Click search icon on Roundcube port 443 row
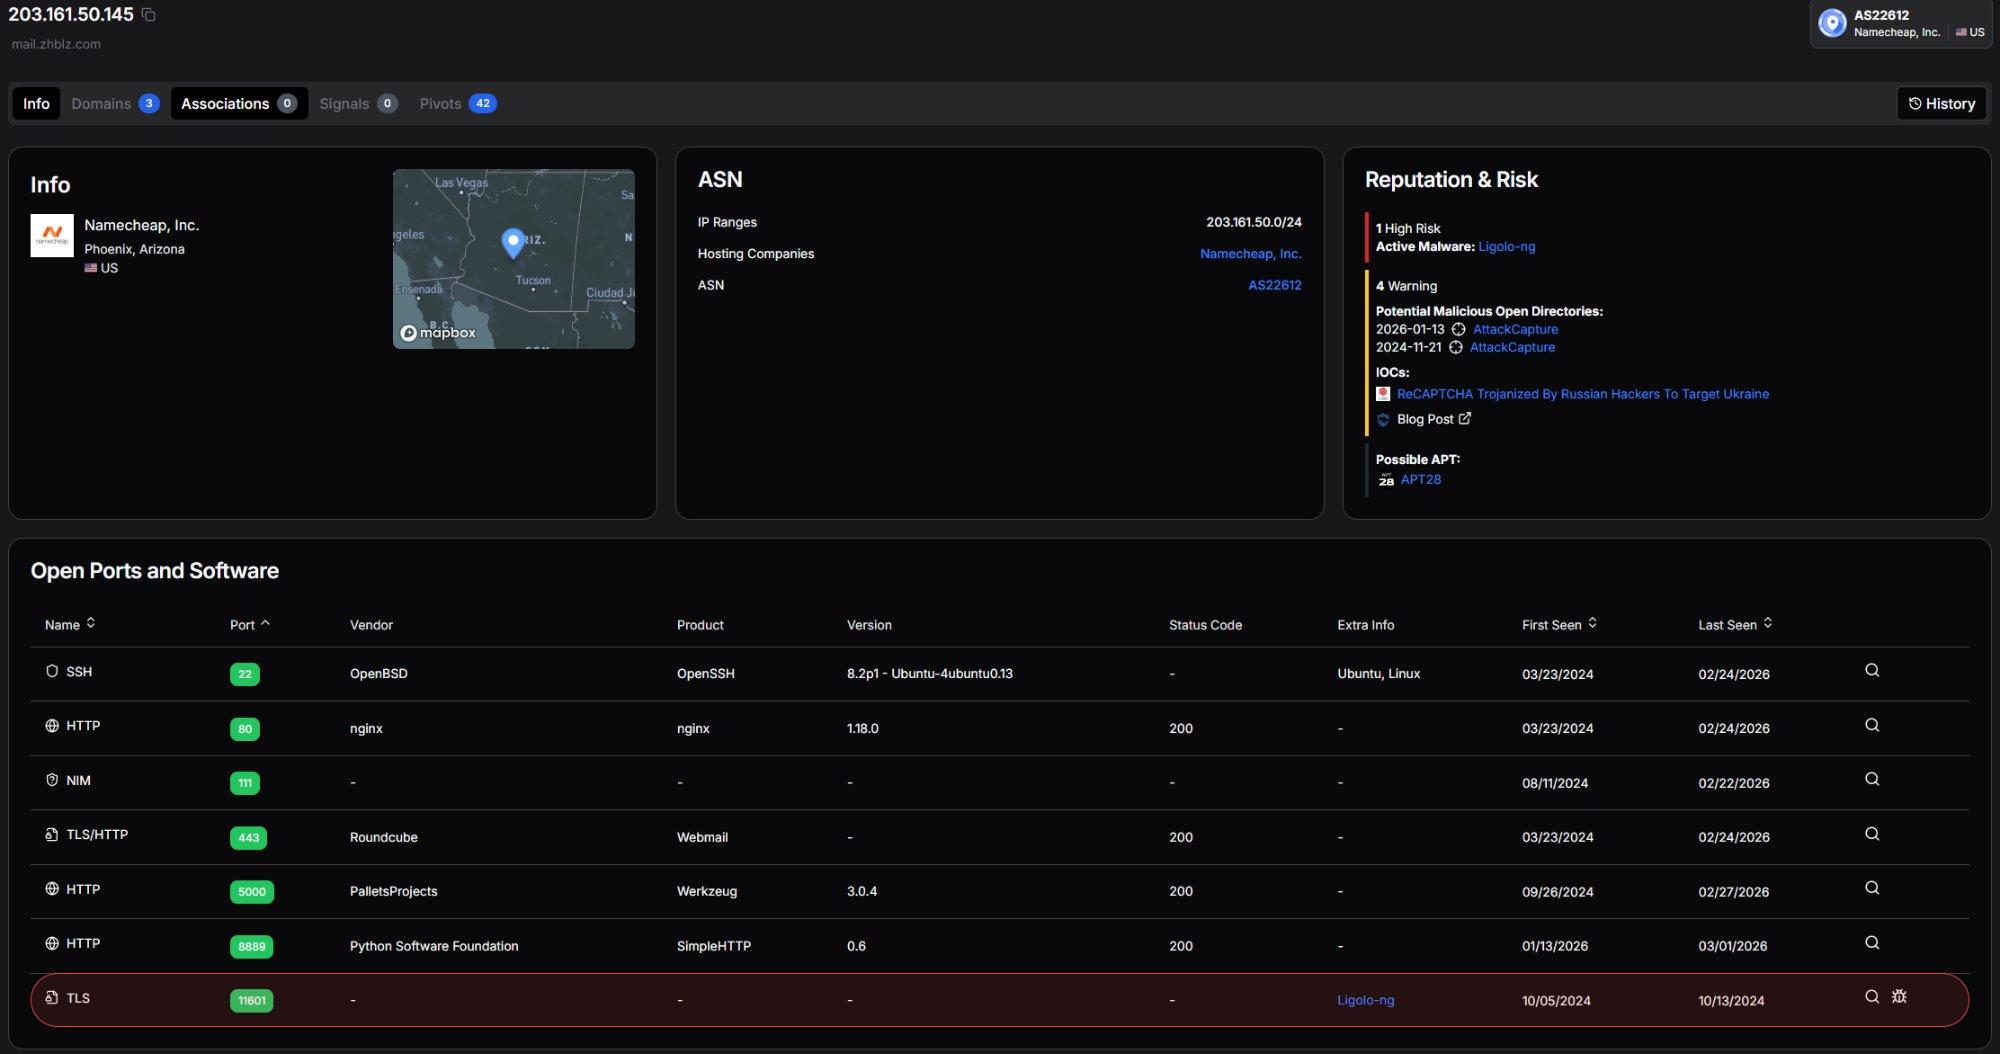This screenshot has height=1054, width=2000. (1872, 834)
